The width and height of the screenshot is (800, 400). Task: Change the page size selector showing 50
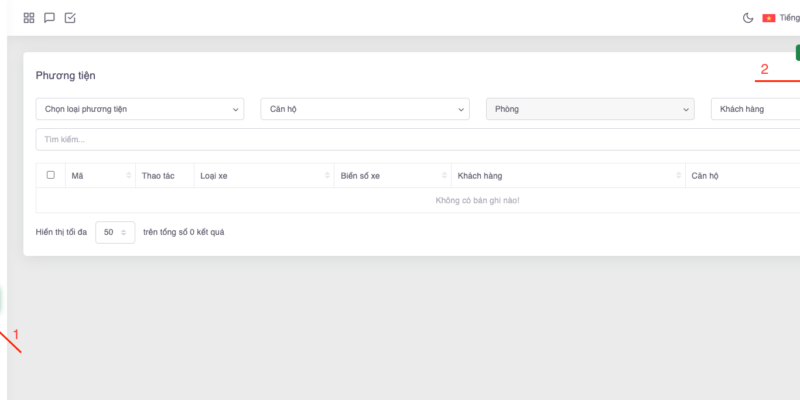point(114,232)
